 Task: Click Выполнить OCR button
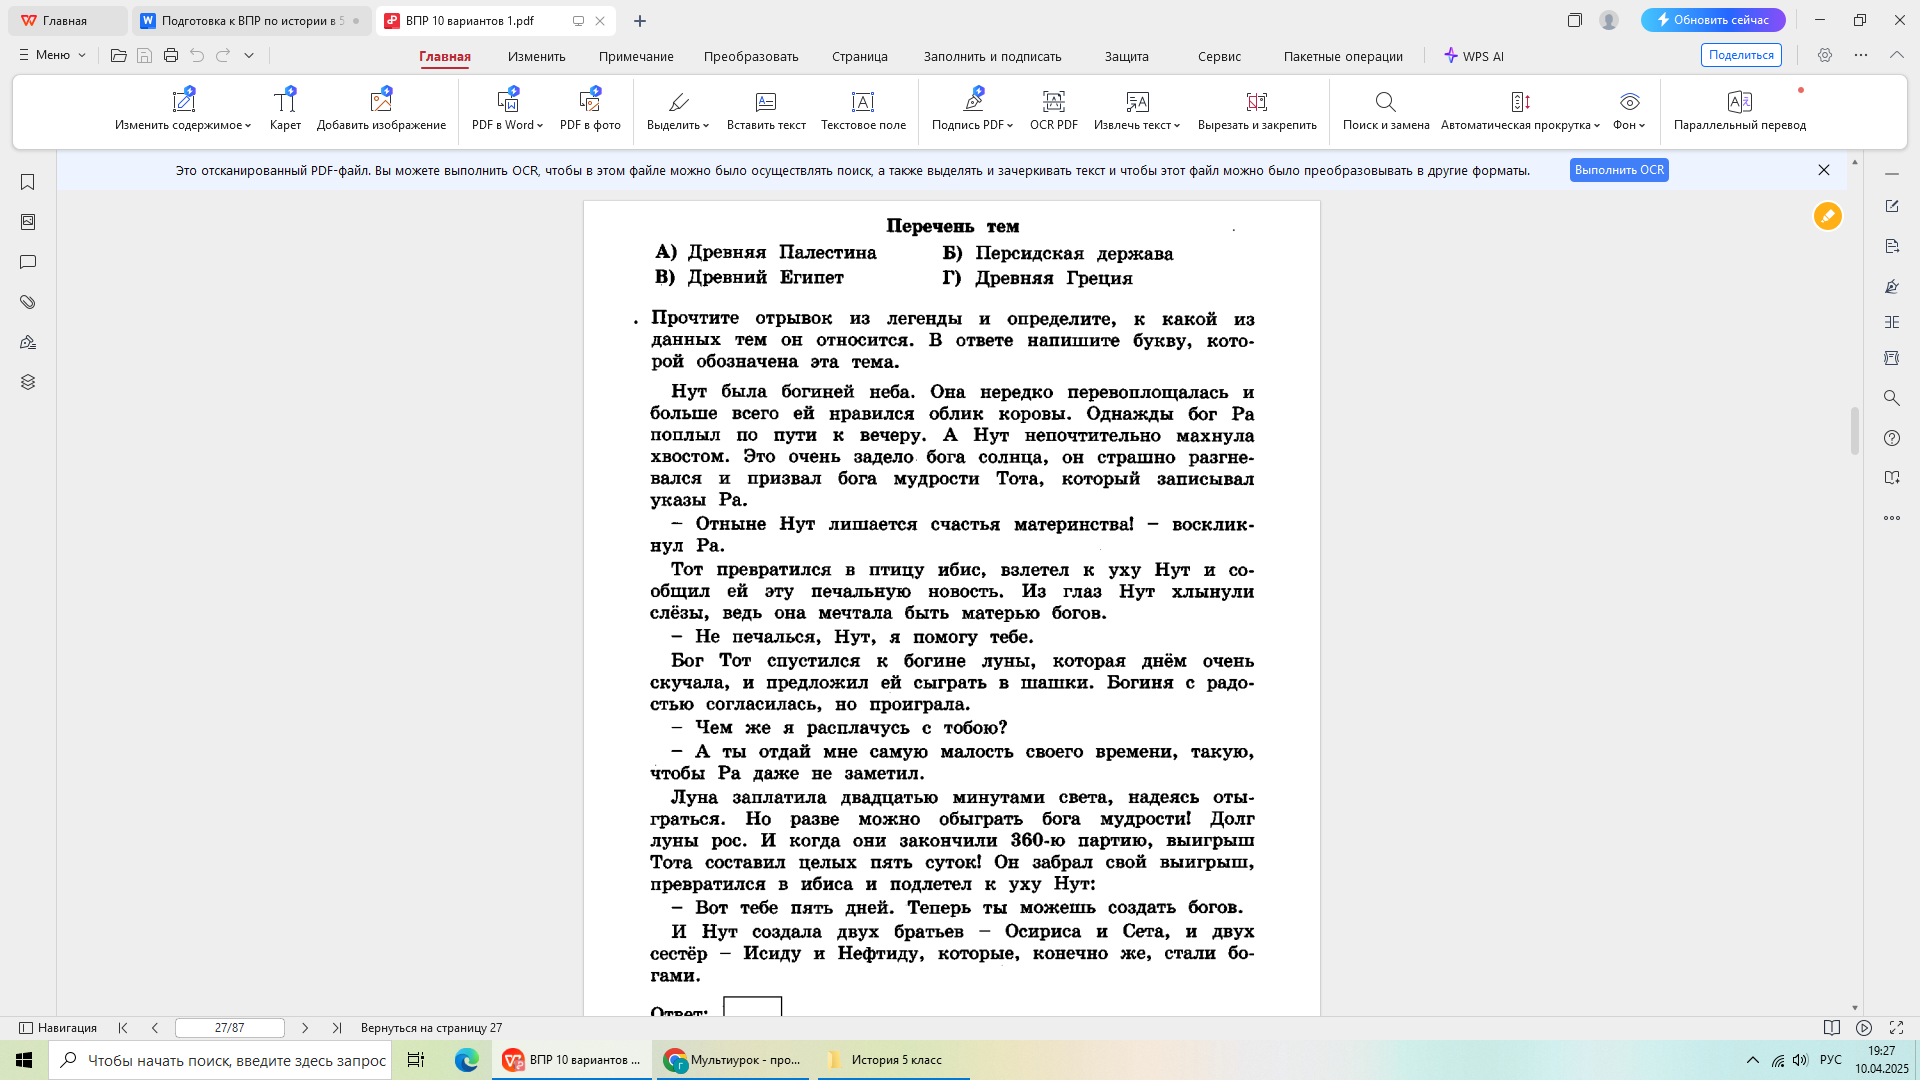[x=1619, y=170]
